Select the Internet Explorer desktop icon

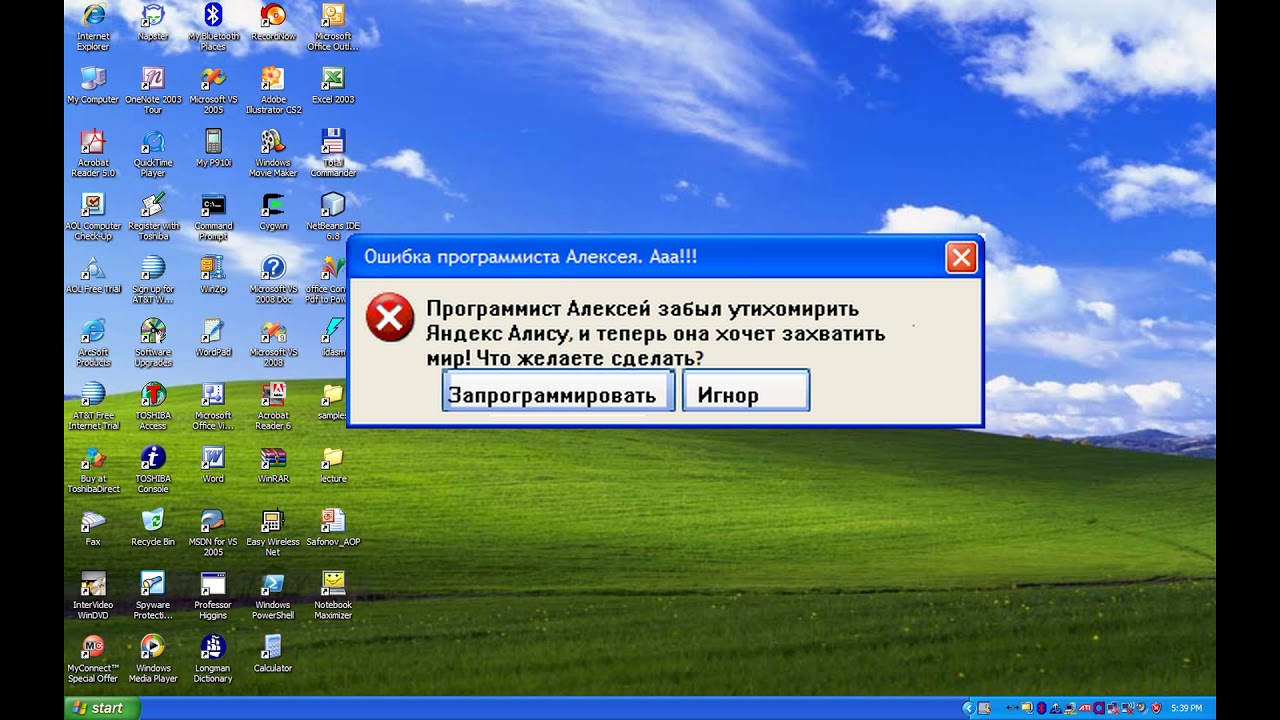[93, 27]
